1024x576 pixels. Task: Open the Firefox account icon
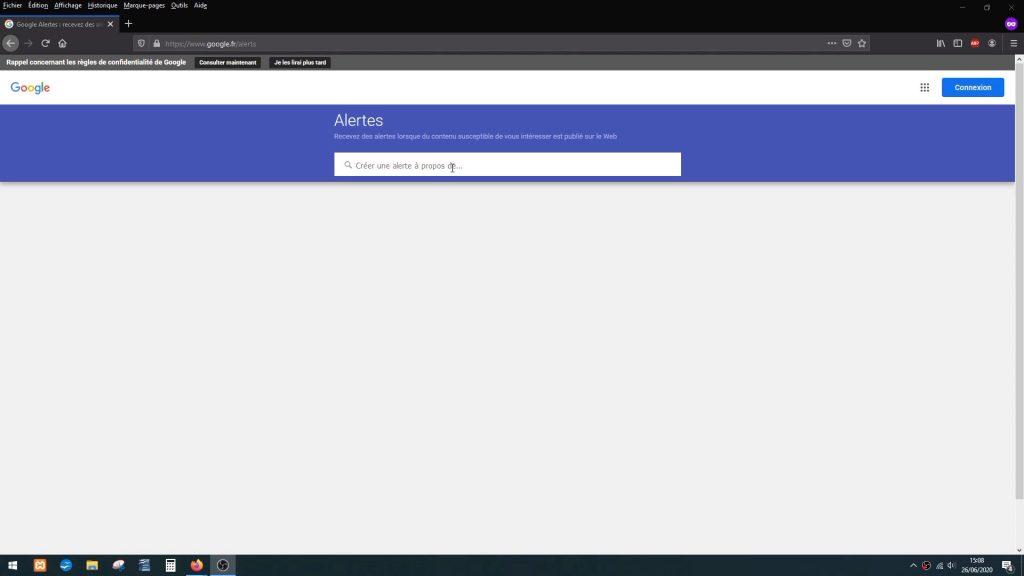click(x=991, y=43)
